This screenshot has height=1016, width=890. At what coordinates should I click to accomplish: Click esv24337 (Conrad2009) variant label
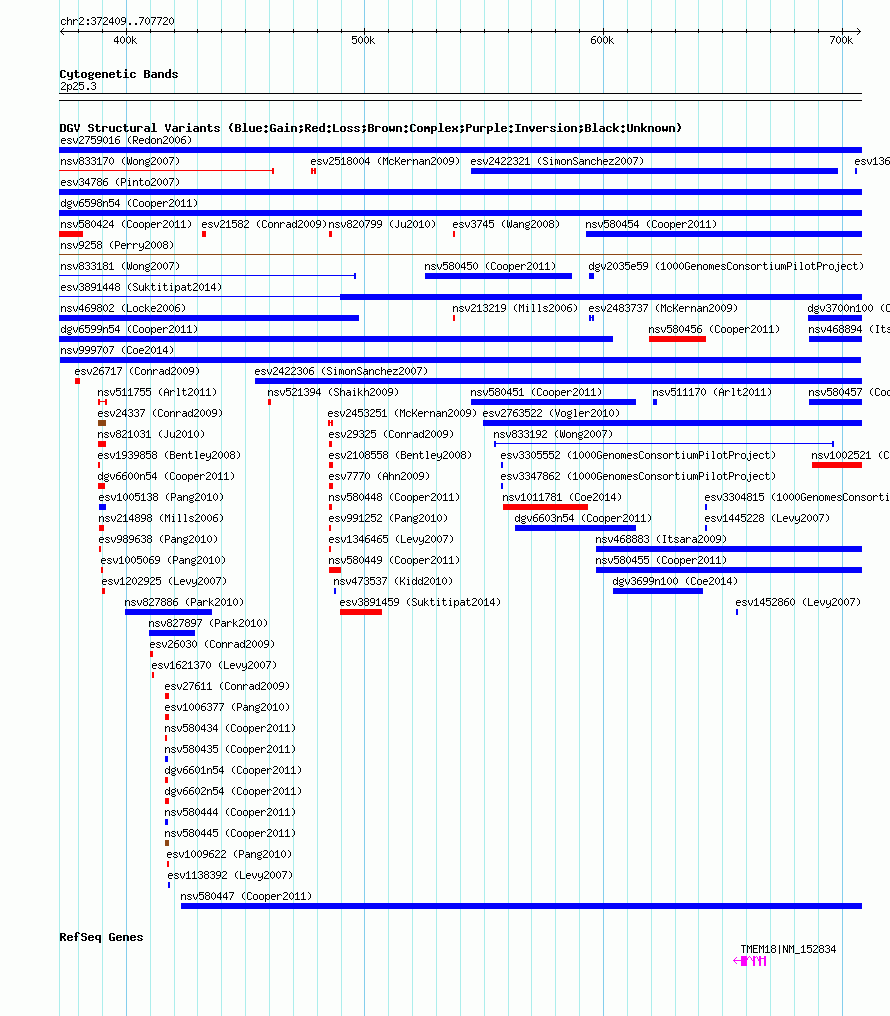pyautogui.click(x=160, y=413)
